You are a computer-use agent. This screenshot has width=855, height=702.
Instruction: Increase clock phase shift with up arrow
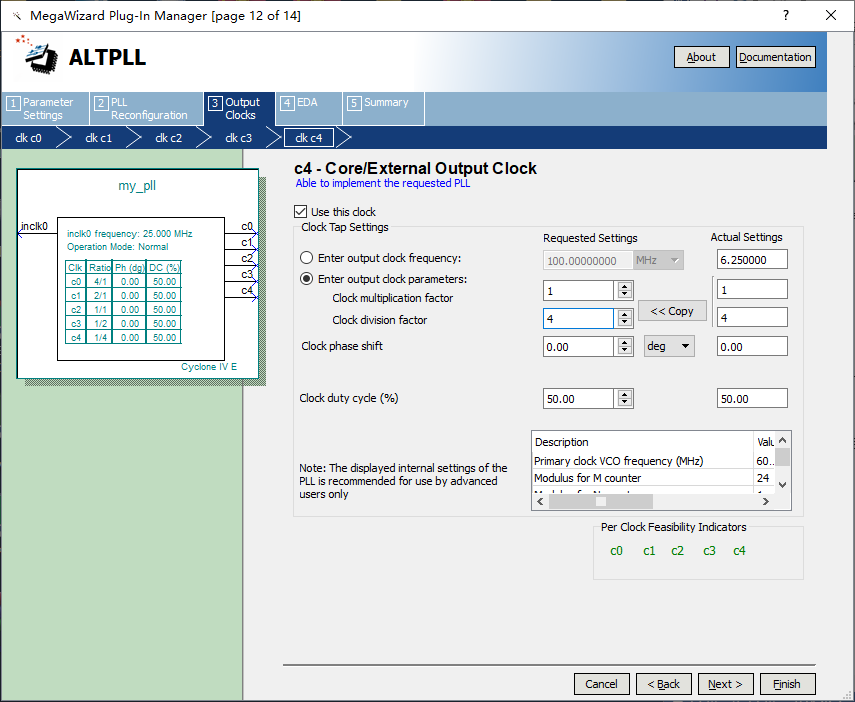625,342
